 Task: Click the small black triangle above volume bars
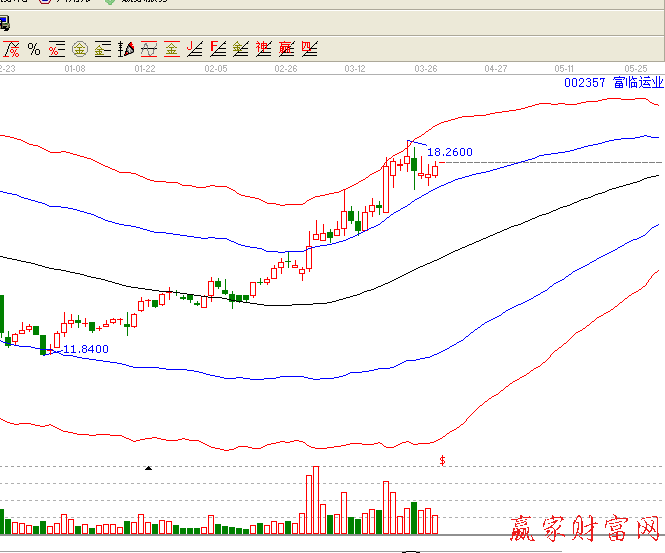tap(149, 468)
